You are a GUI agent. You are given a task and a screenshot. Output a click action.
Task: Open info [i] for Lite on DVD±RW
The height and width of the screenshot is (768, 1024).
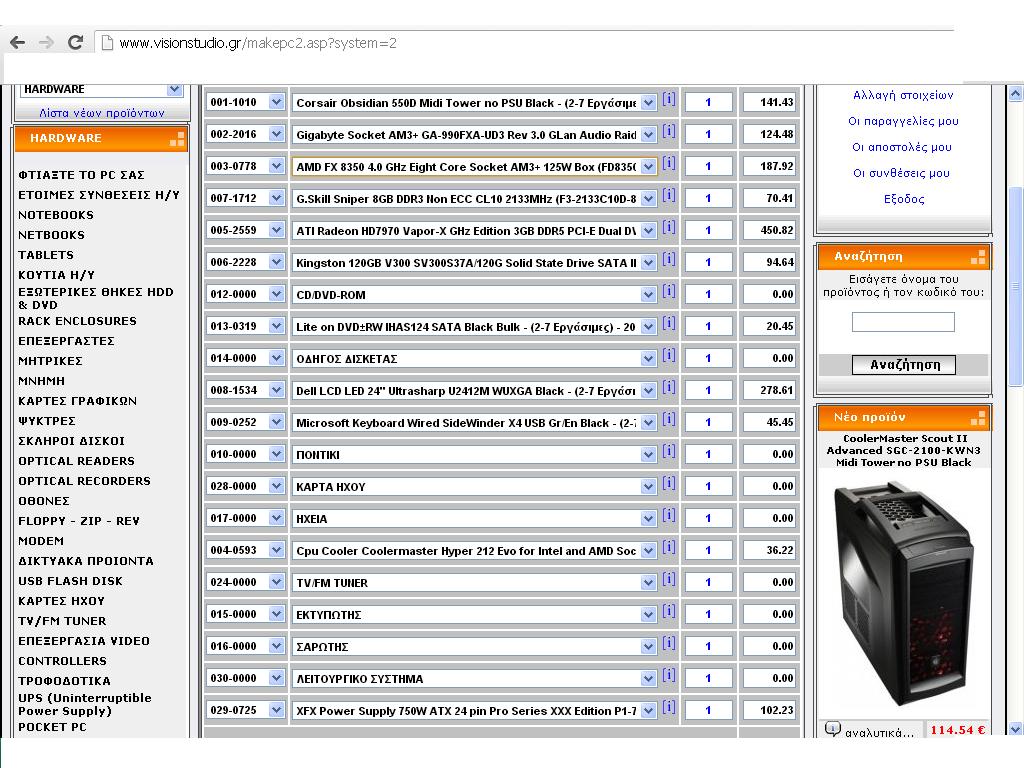click(669, 323)
